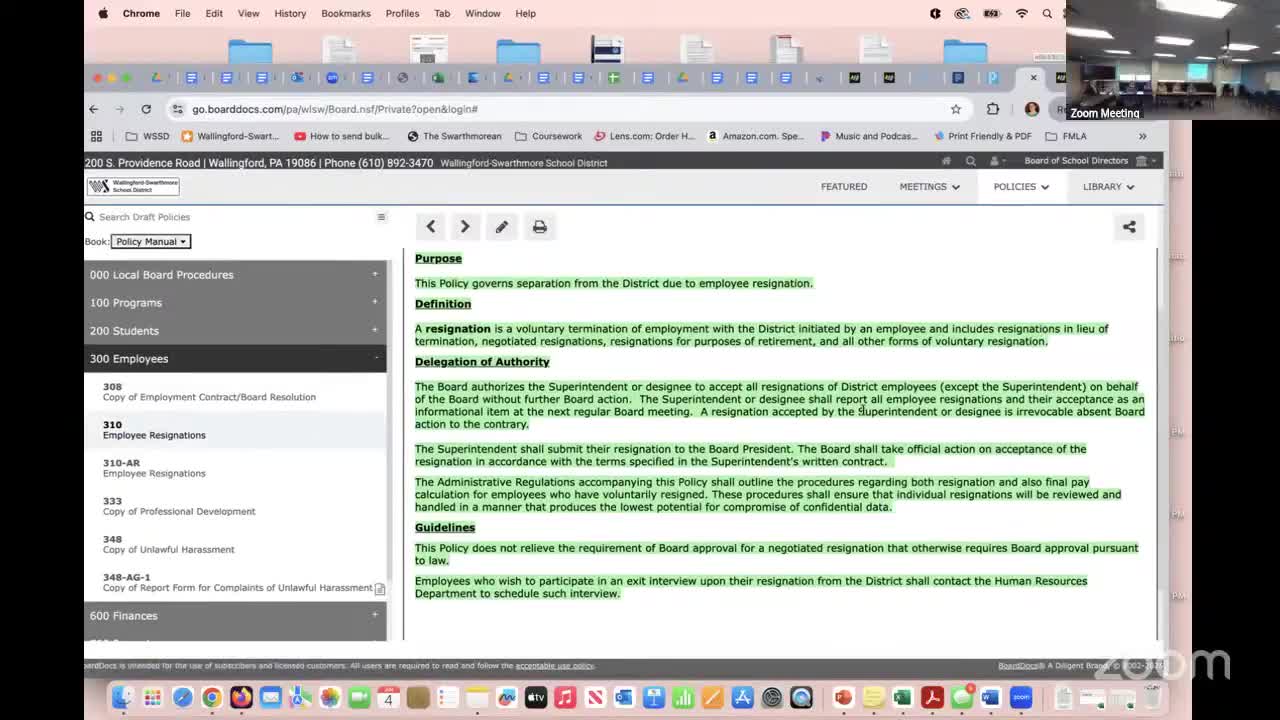Click the Chrome profile avatar

pyautogui.click(x=1032, y=109)
